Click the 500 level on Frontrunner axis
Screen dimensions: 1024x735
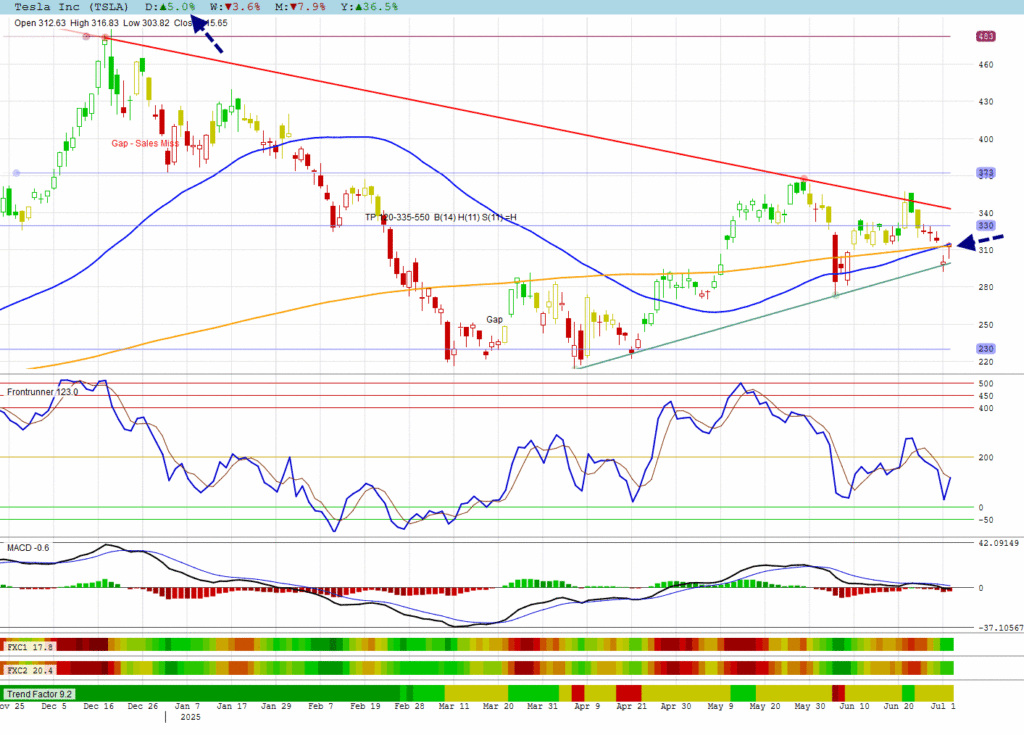point(985,384)
